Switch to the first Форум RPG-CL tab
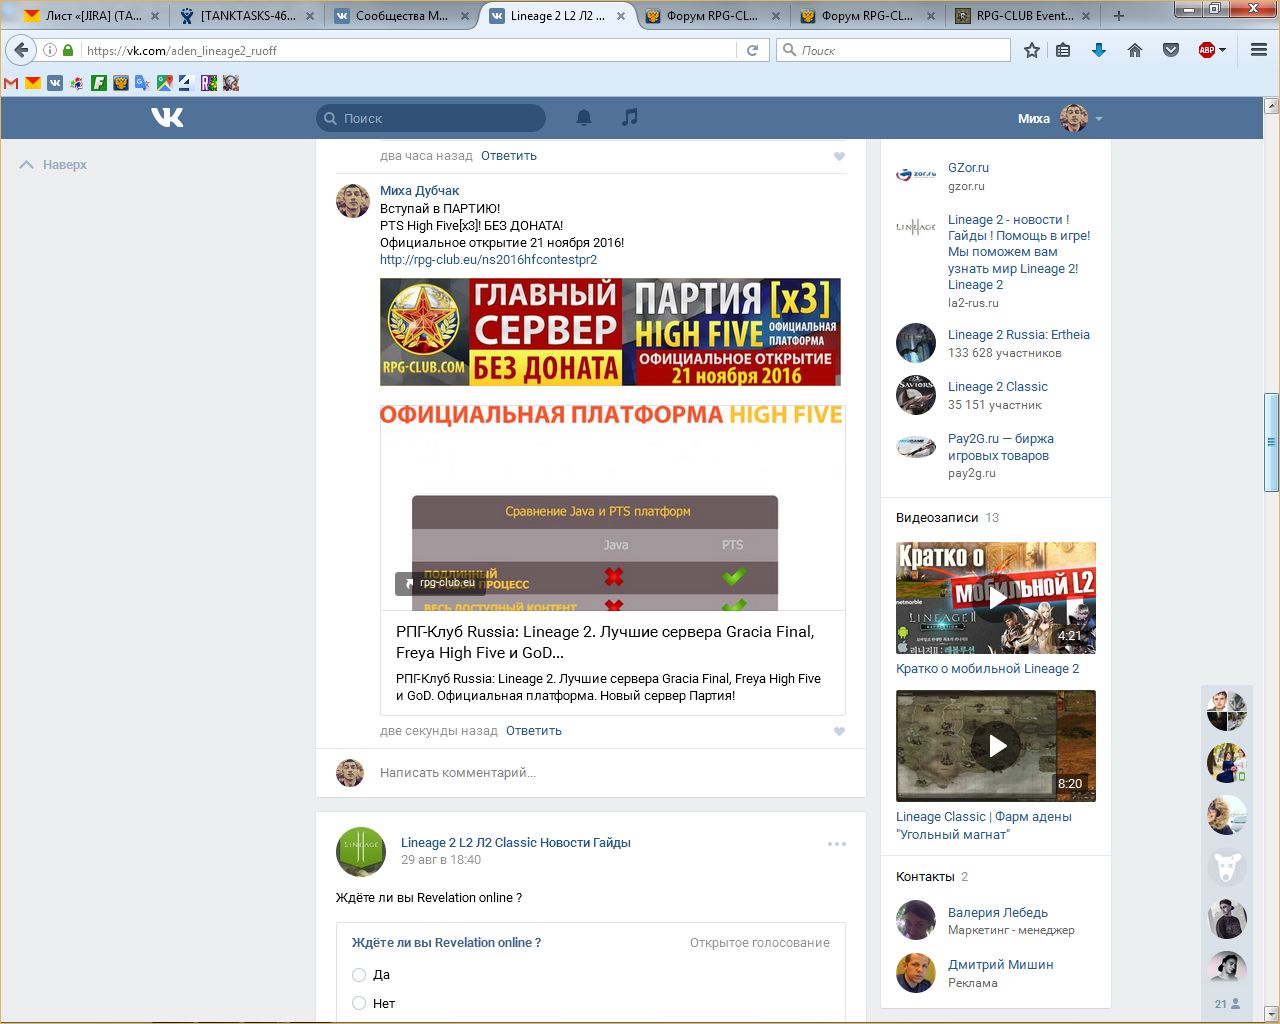The height and width of the screenshot is (1024, 1280). (x=712, y=16)
